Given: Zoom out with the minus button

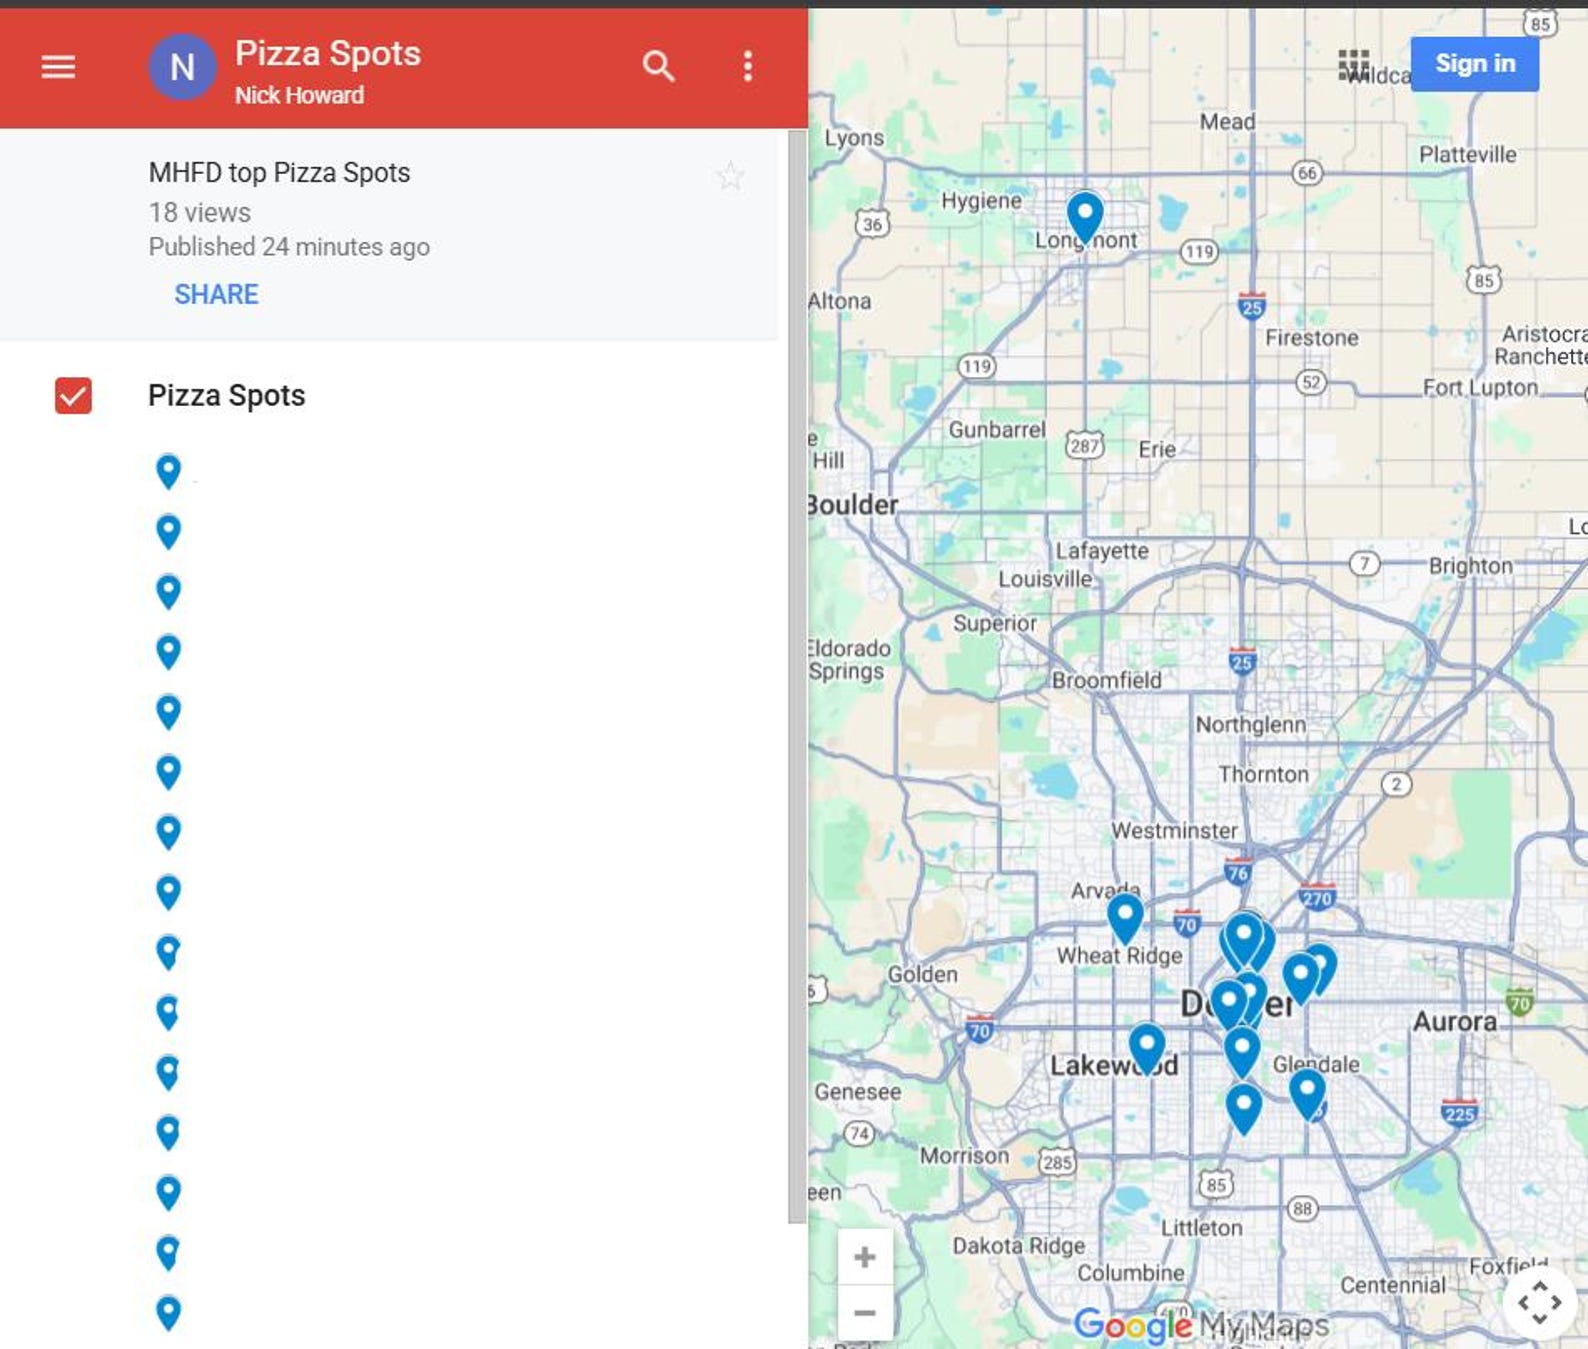Looking at the screenshot, I should [865, 1312].
